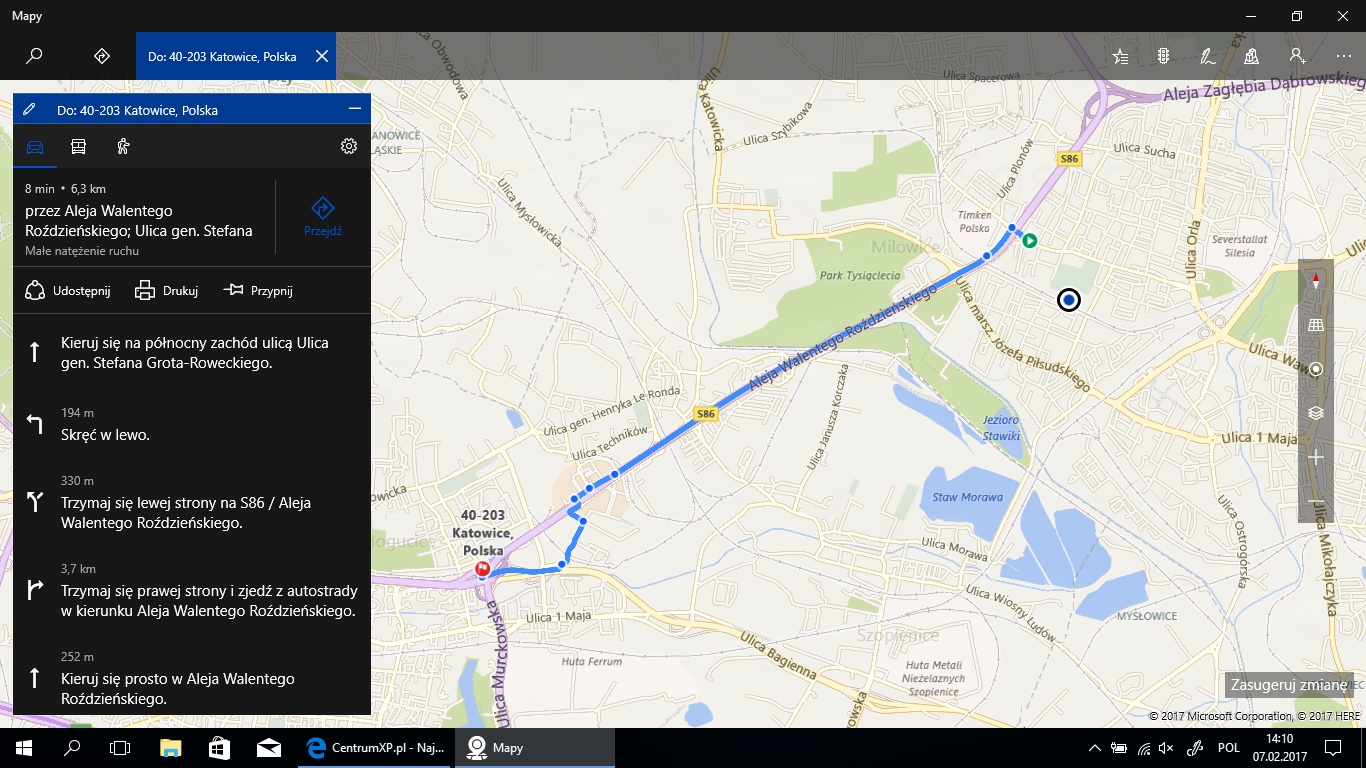The image size is (1366, 768).
Task: Click the battery status tray icon
Action: (x=1119, y=747)
